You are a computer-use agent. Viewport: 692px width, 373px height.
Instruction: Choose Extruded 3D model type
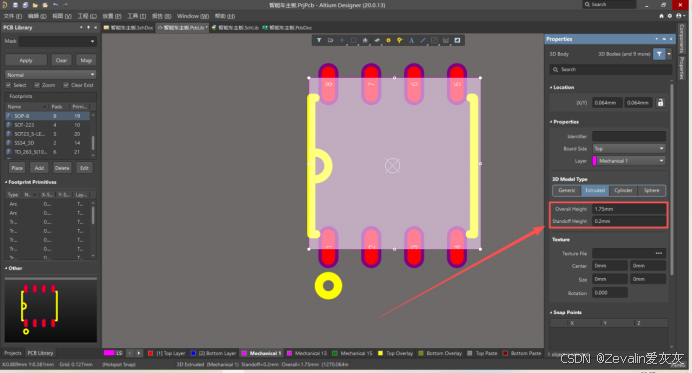click(x=595, y=190)
